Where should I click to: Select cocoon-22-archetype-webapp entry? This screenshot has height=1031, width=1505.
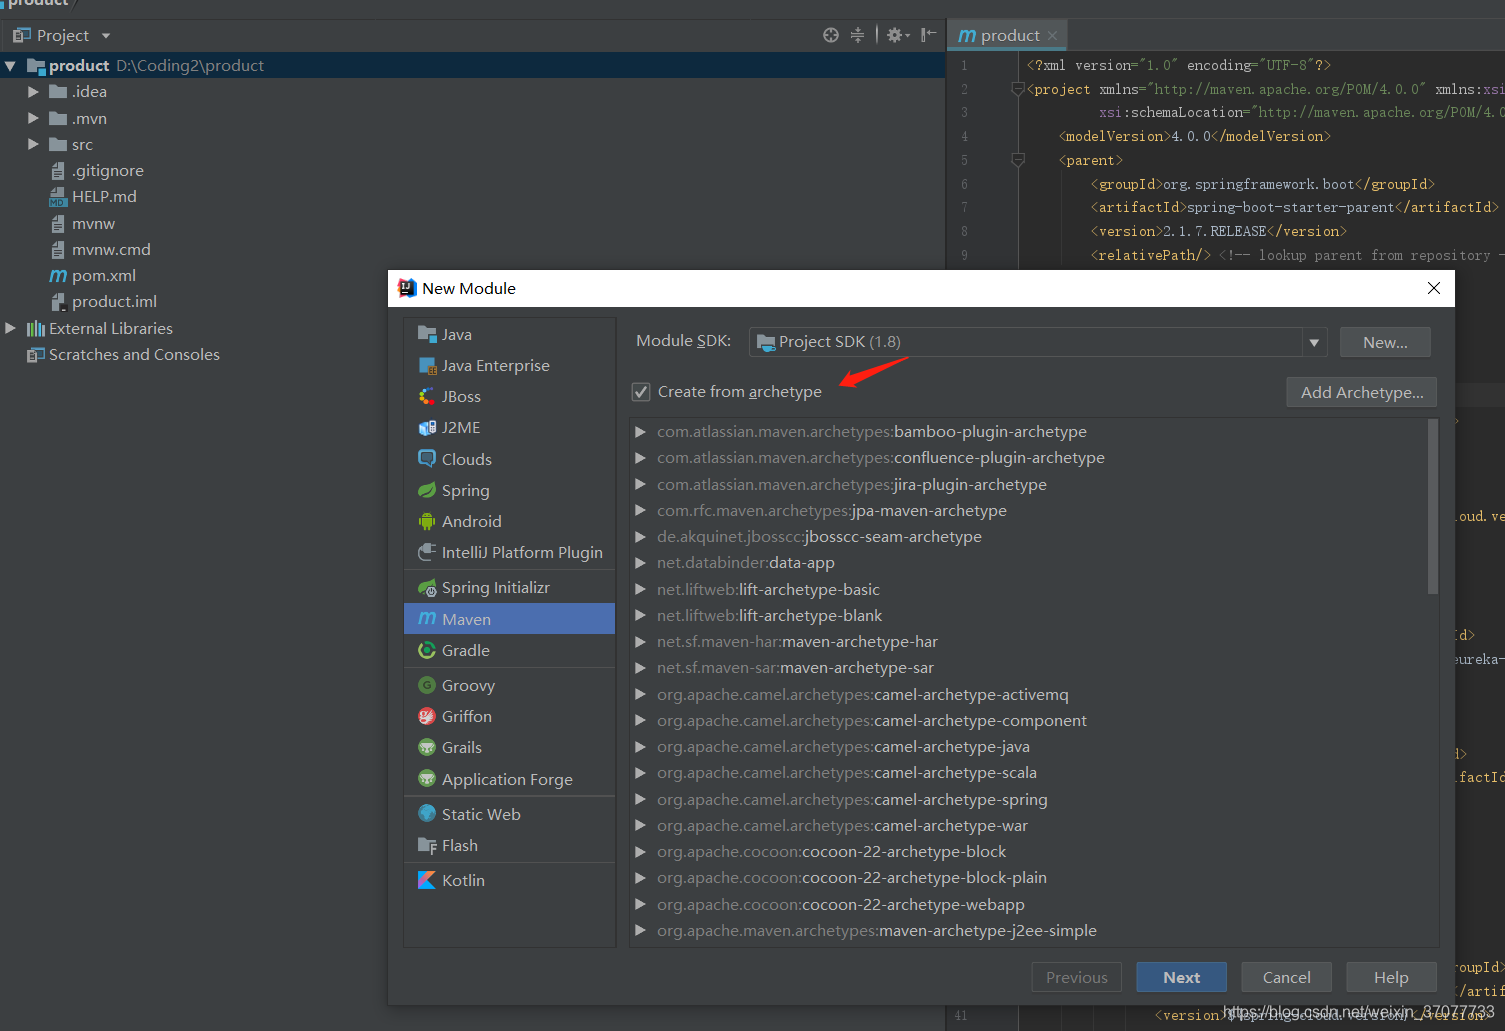tap(841, 904)
